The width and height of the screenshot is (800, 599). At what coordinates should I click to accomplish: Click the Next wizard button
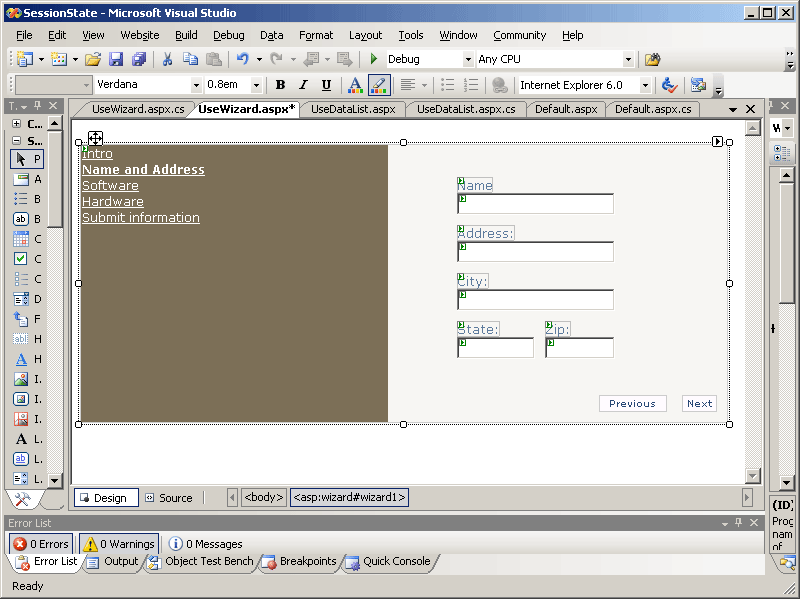(x=699, y=404)
